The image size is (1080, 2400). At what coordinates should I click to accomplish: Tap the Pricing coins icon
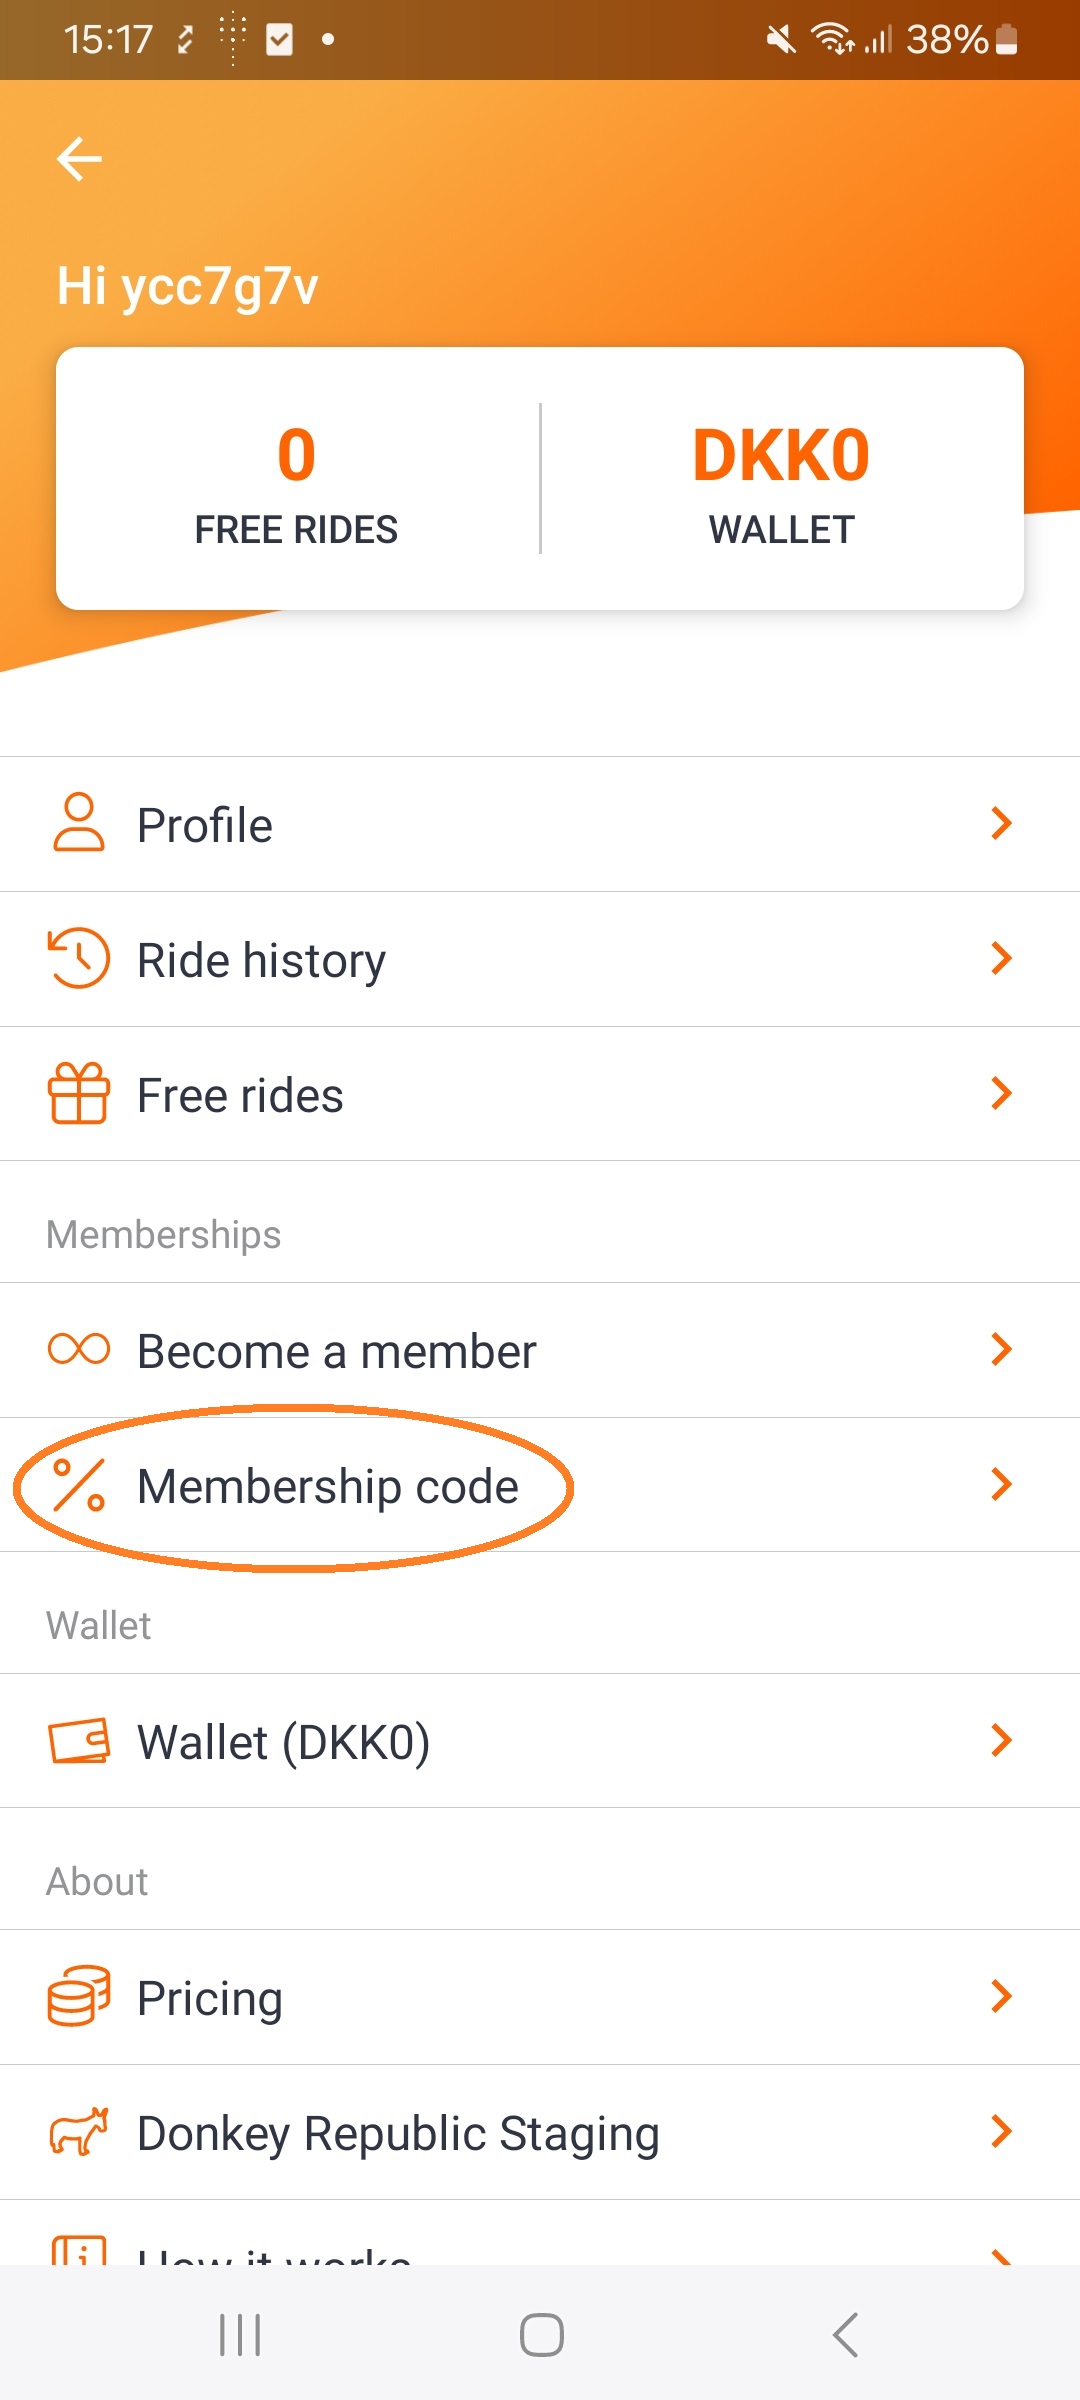coord(78,1996)
